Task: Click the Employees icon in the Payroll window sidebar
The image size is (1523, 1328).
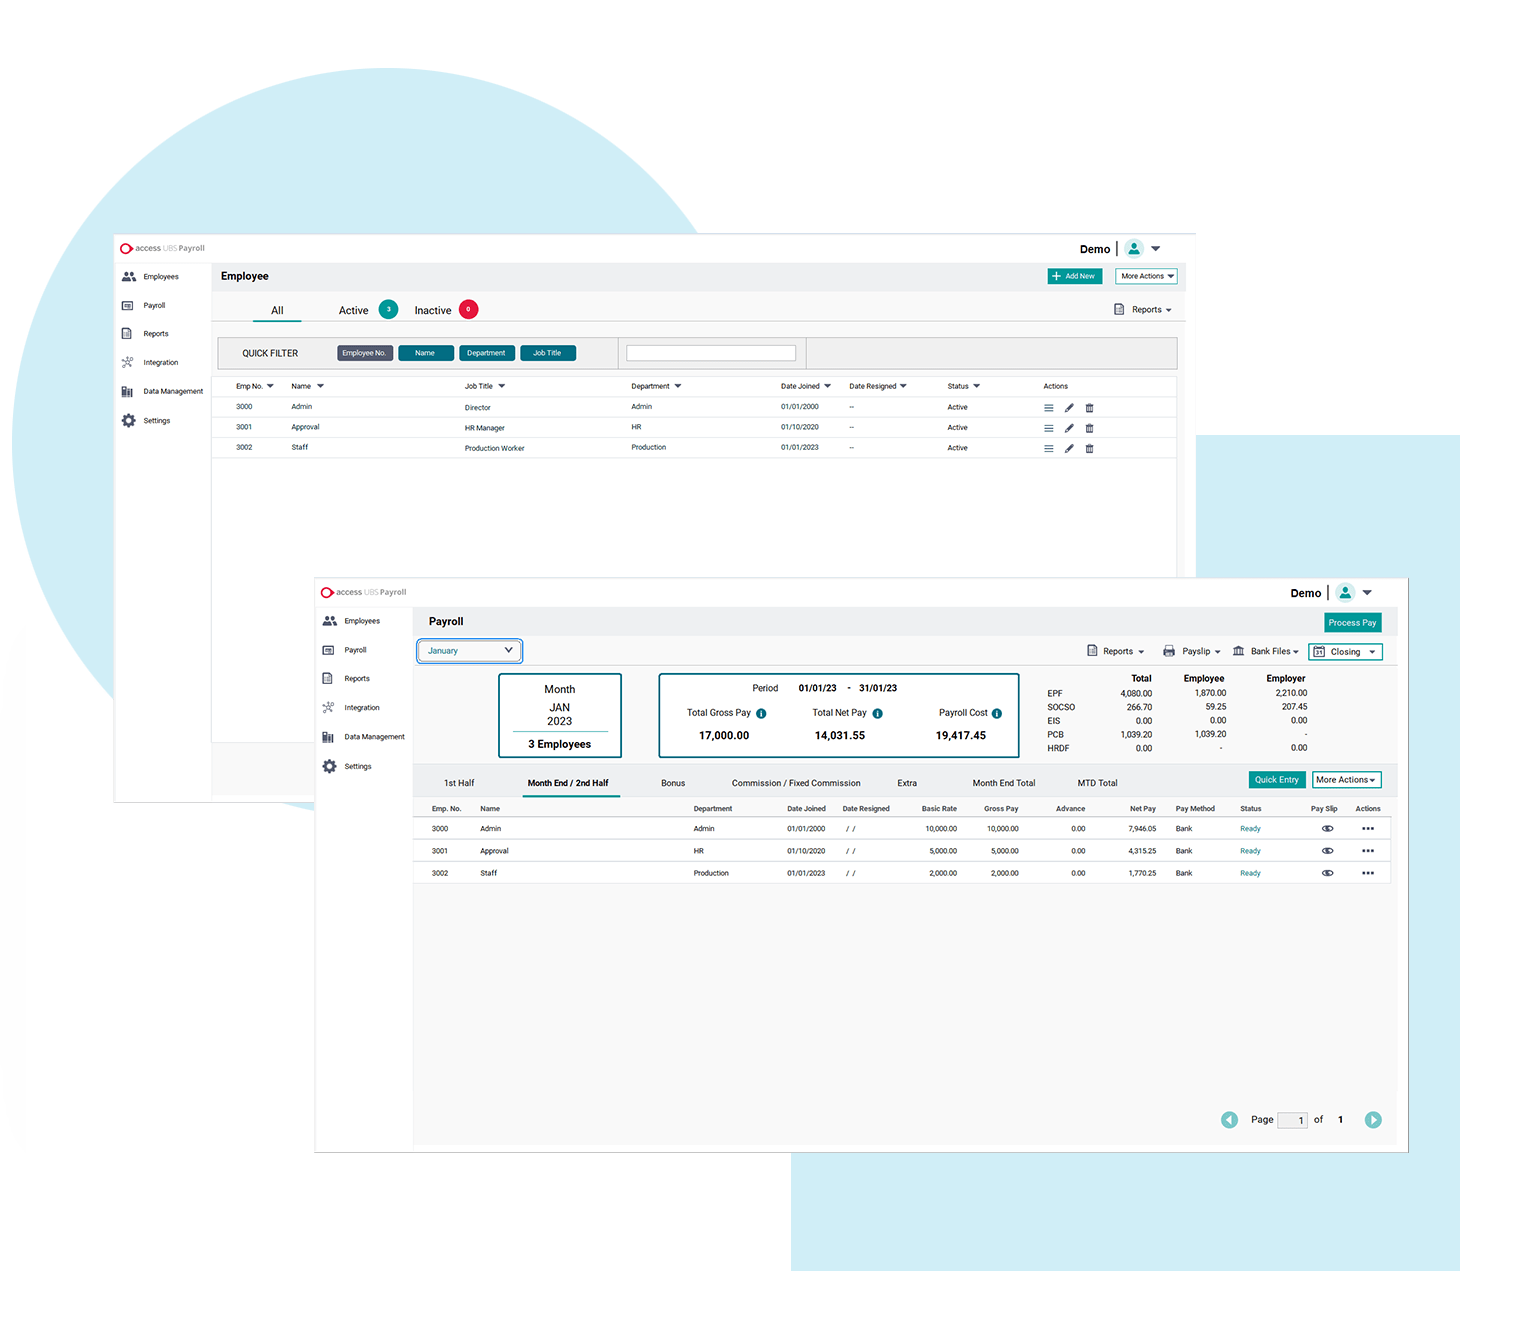Action: [330, 621]
